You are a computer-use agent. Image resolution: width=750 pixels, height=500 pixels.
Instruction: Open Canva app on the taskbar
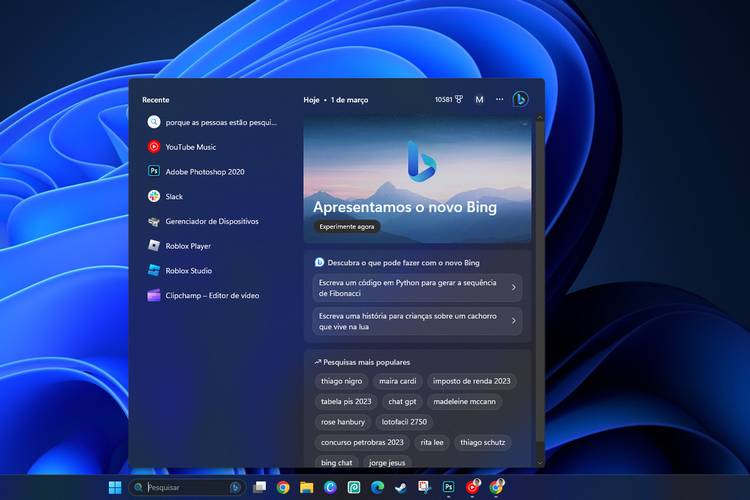click(330, 487)
